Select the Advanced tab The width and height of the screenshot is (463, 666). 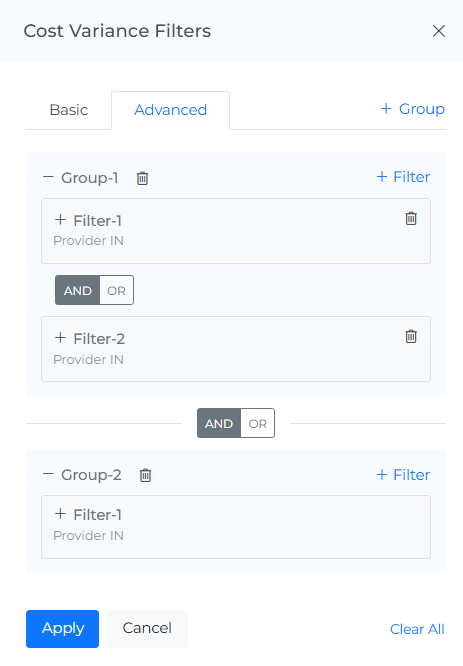coord(170,110)
